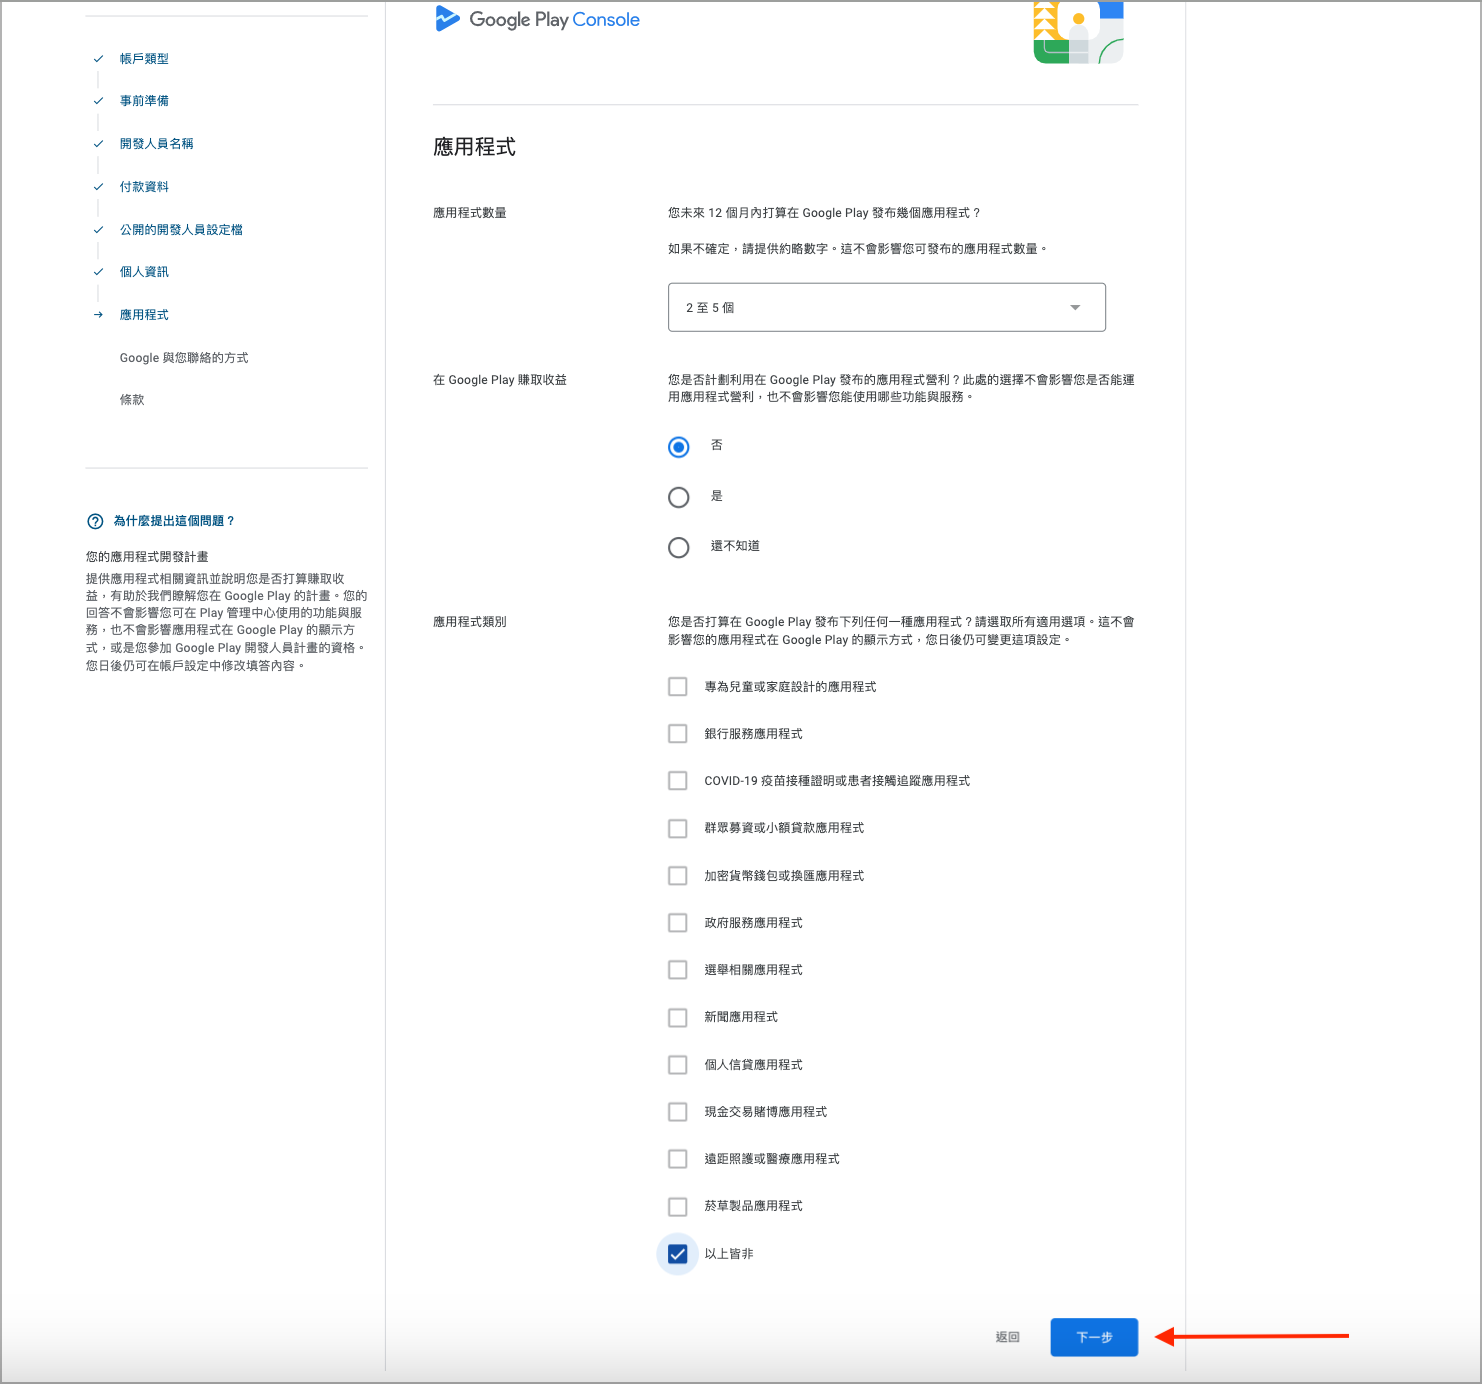Image resolution: width=1482 pixels, height=1384 pixels.
Task: Click the 應用程式 page heading
Action: (x=474, y=147)
